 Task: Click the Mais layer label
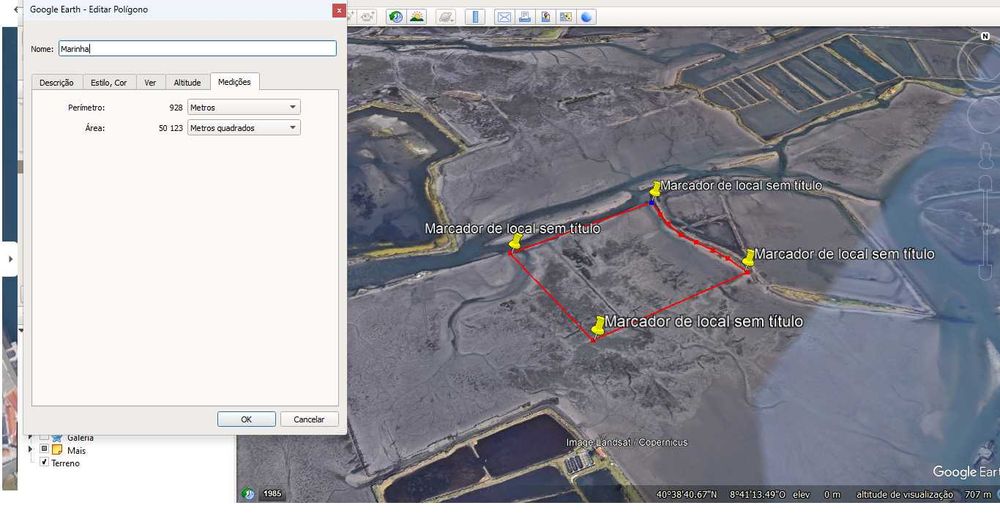77,450
